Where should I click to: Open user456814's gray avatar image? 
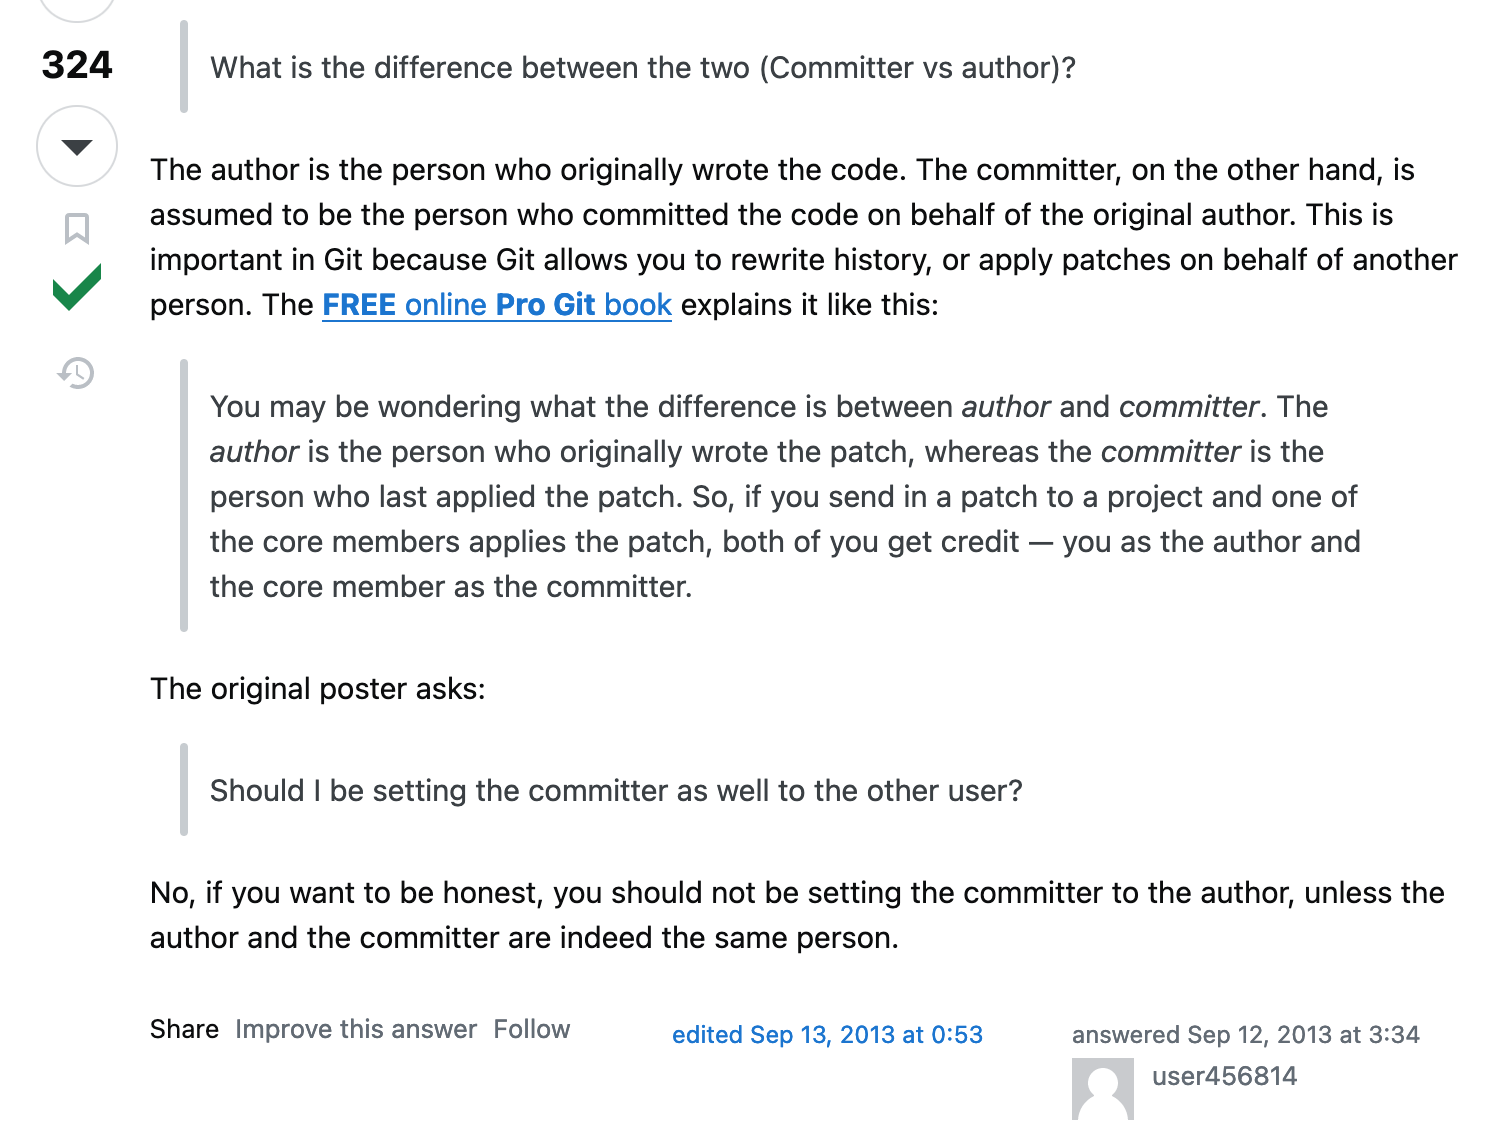pyautogui.click(x=1103, y=1089)
